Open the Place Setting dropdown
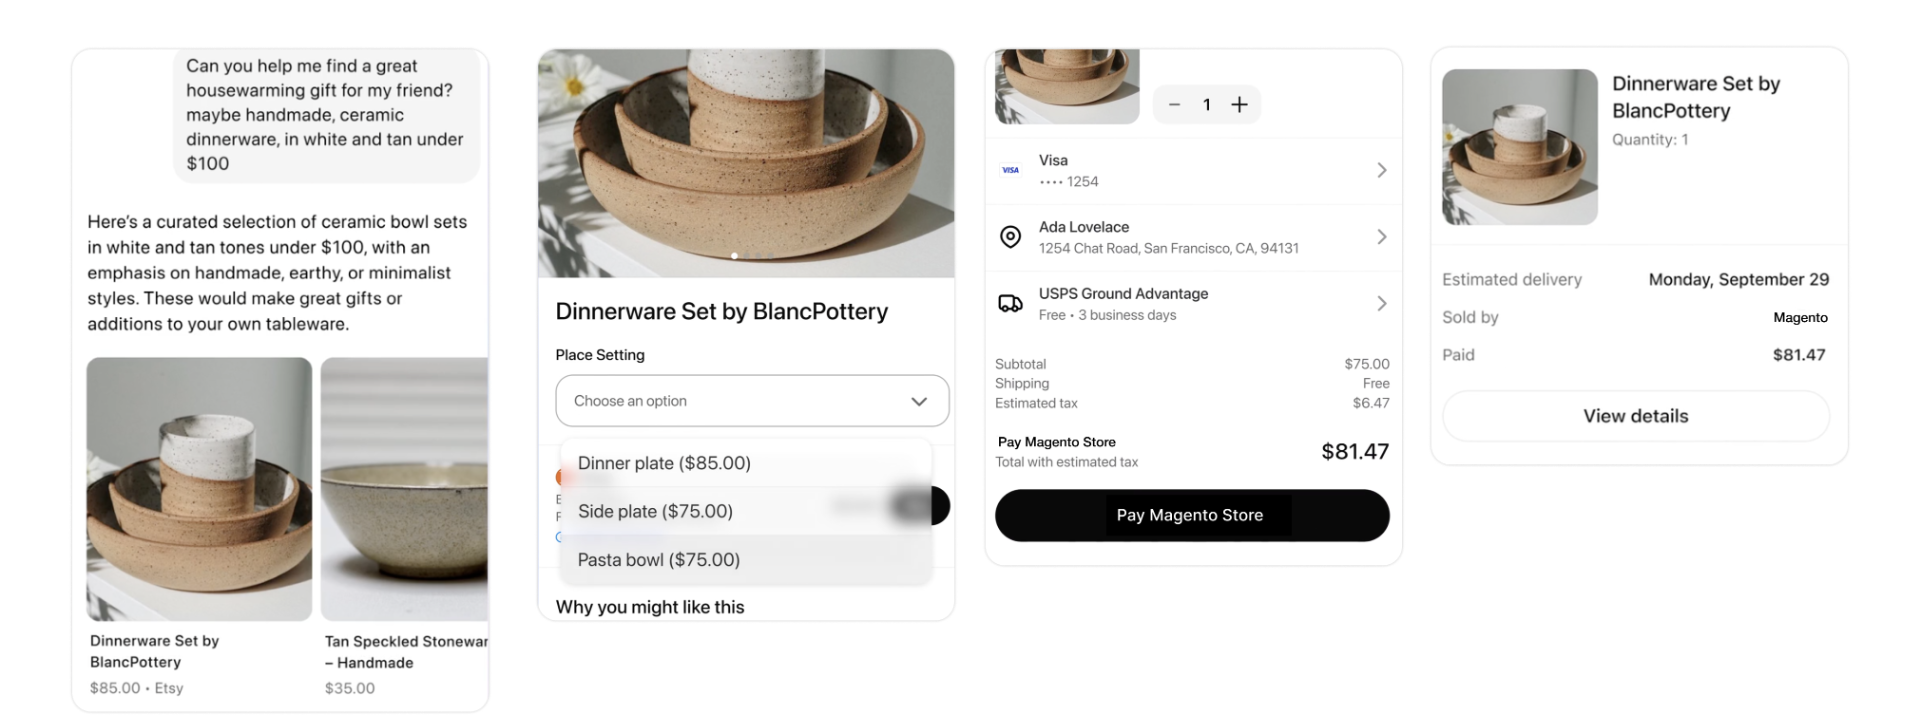Screen dimensions: 1920x715 (x=752, y=401)
